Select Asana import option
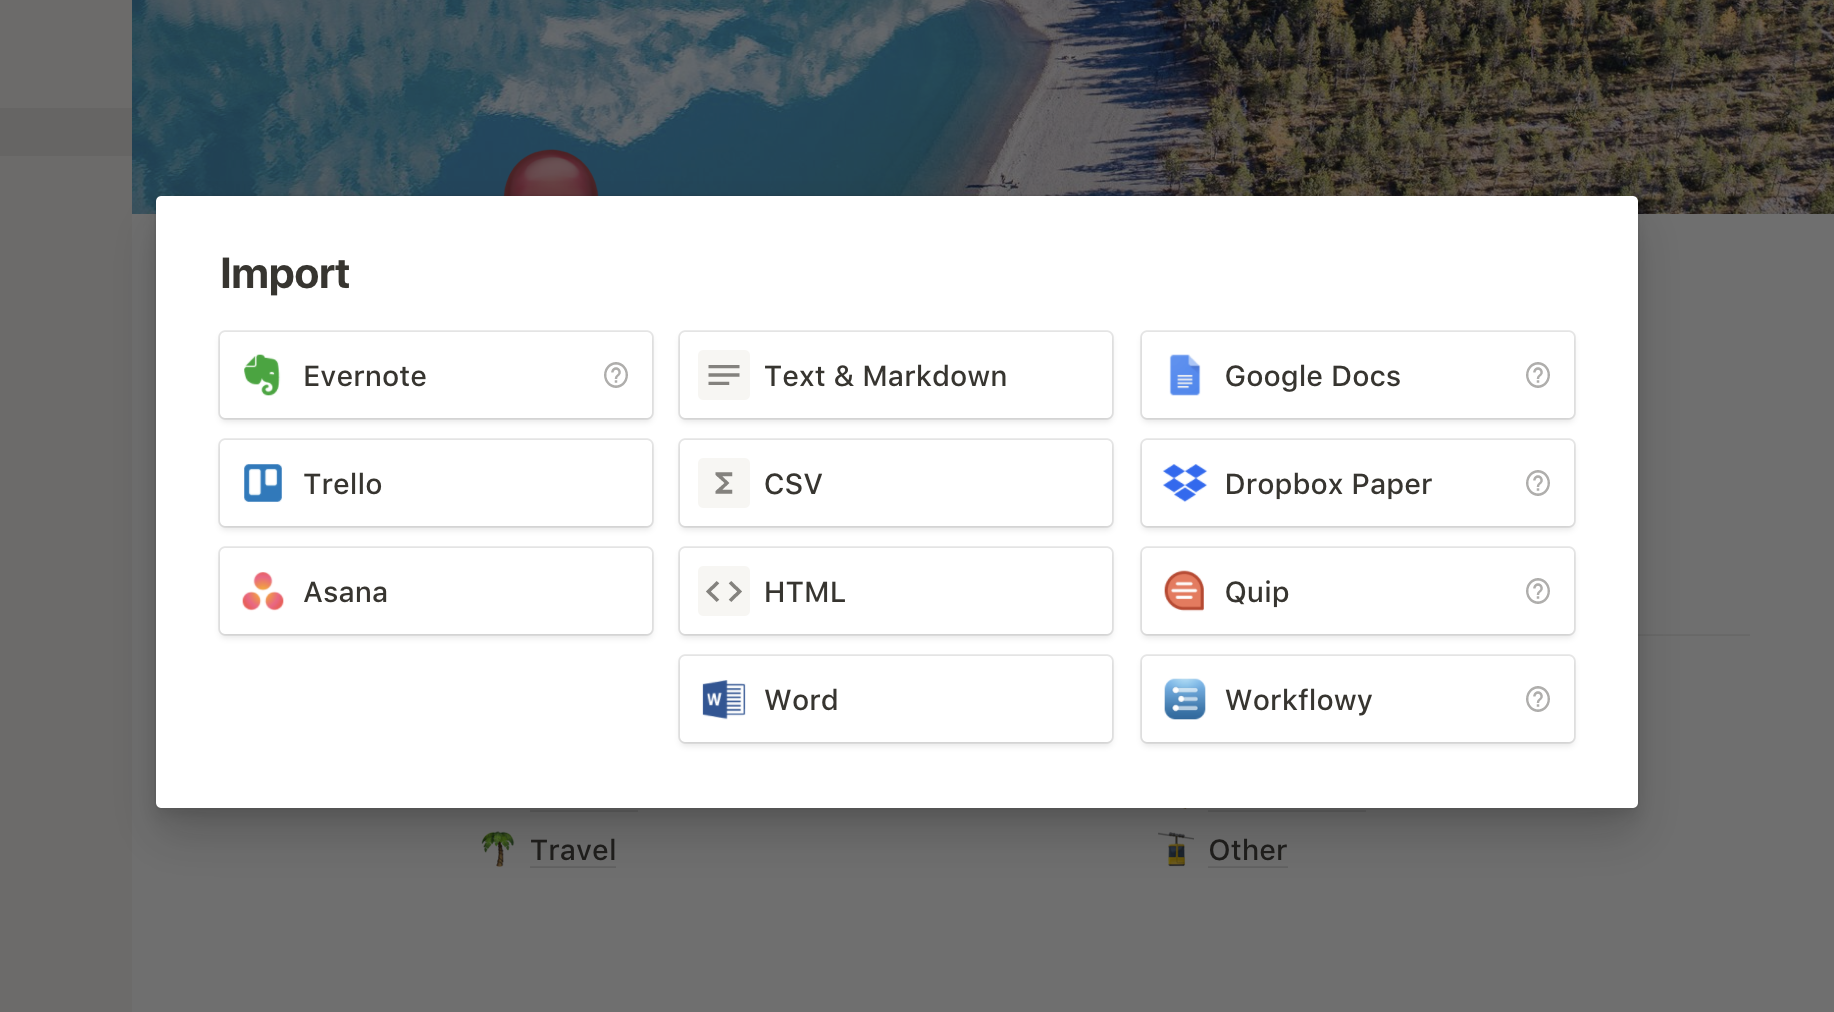This screenshot has width=1834, height=1012. [x=436, y=591]
